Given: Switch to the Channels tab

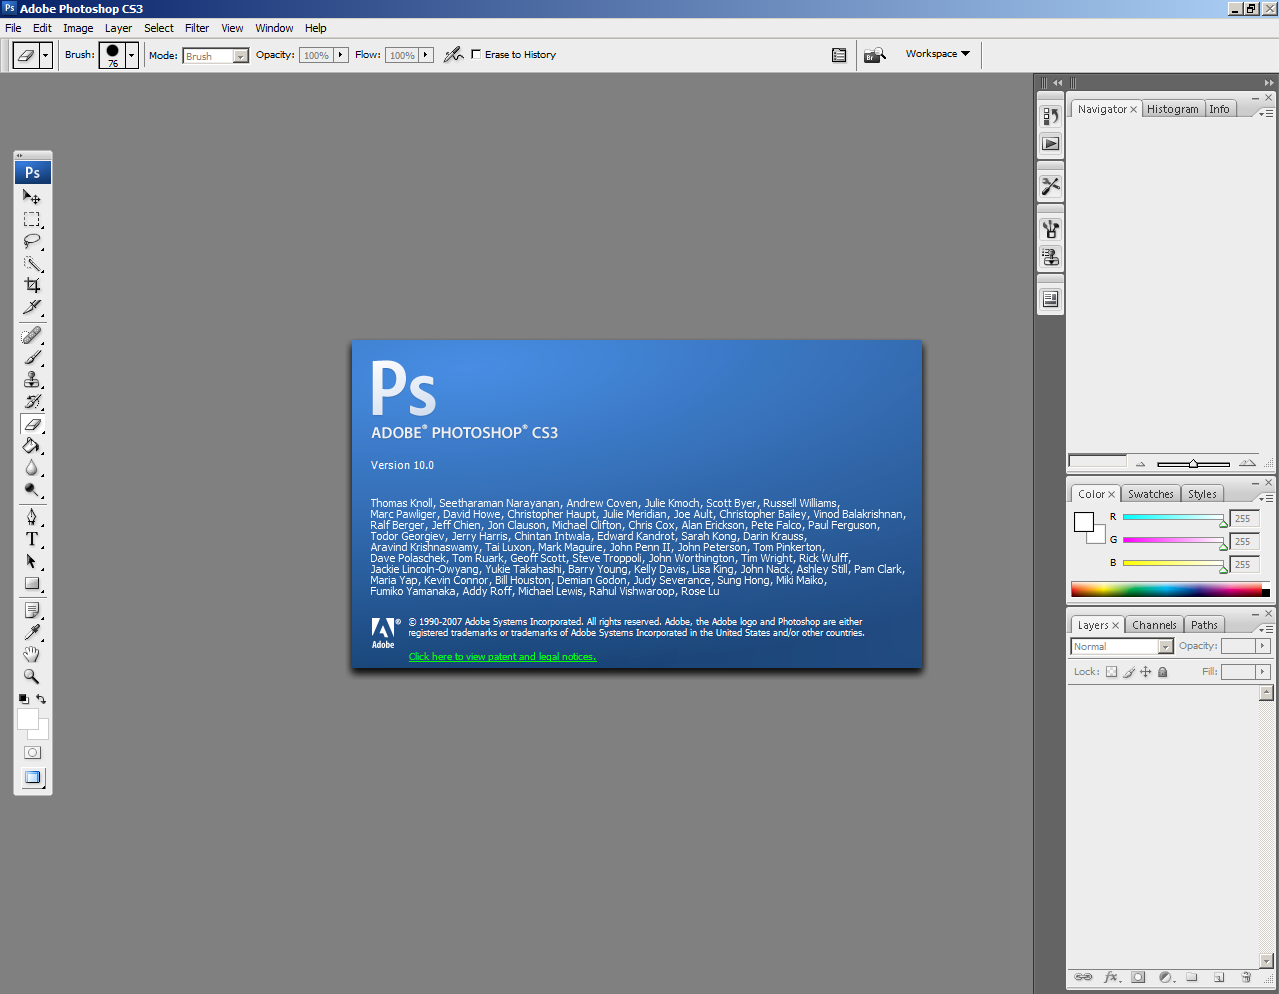Looking at the screenshot, I should tap(1154, 625).
